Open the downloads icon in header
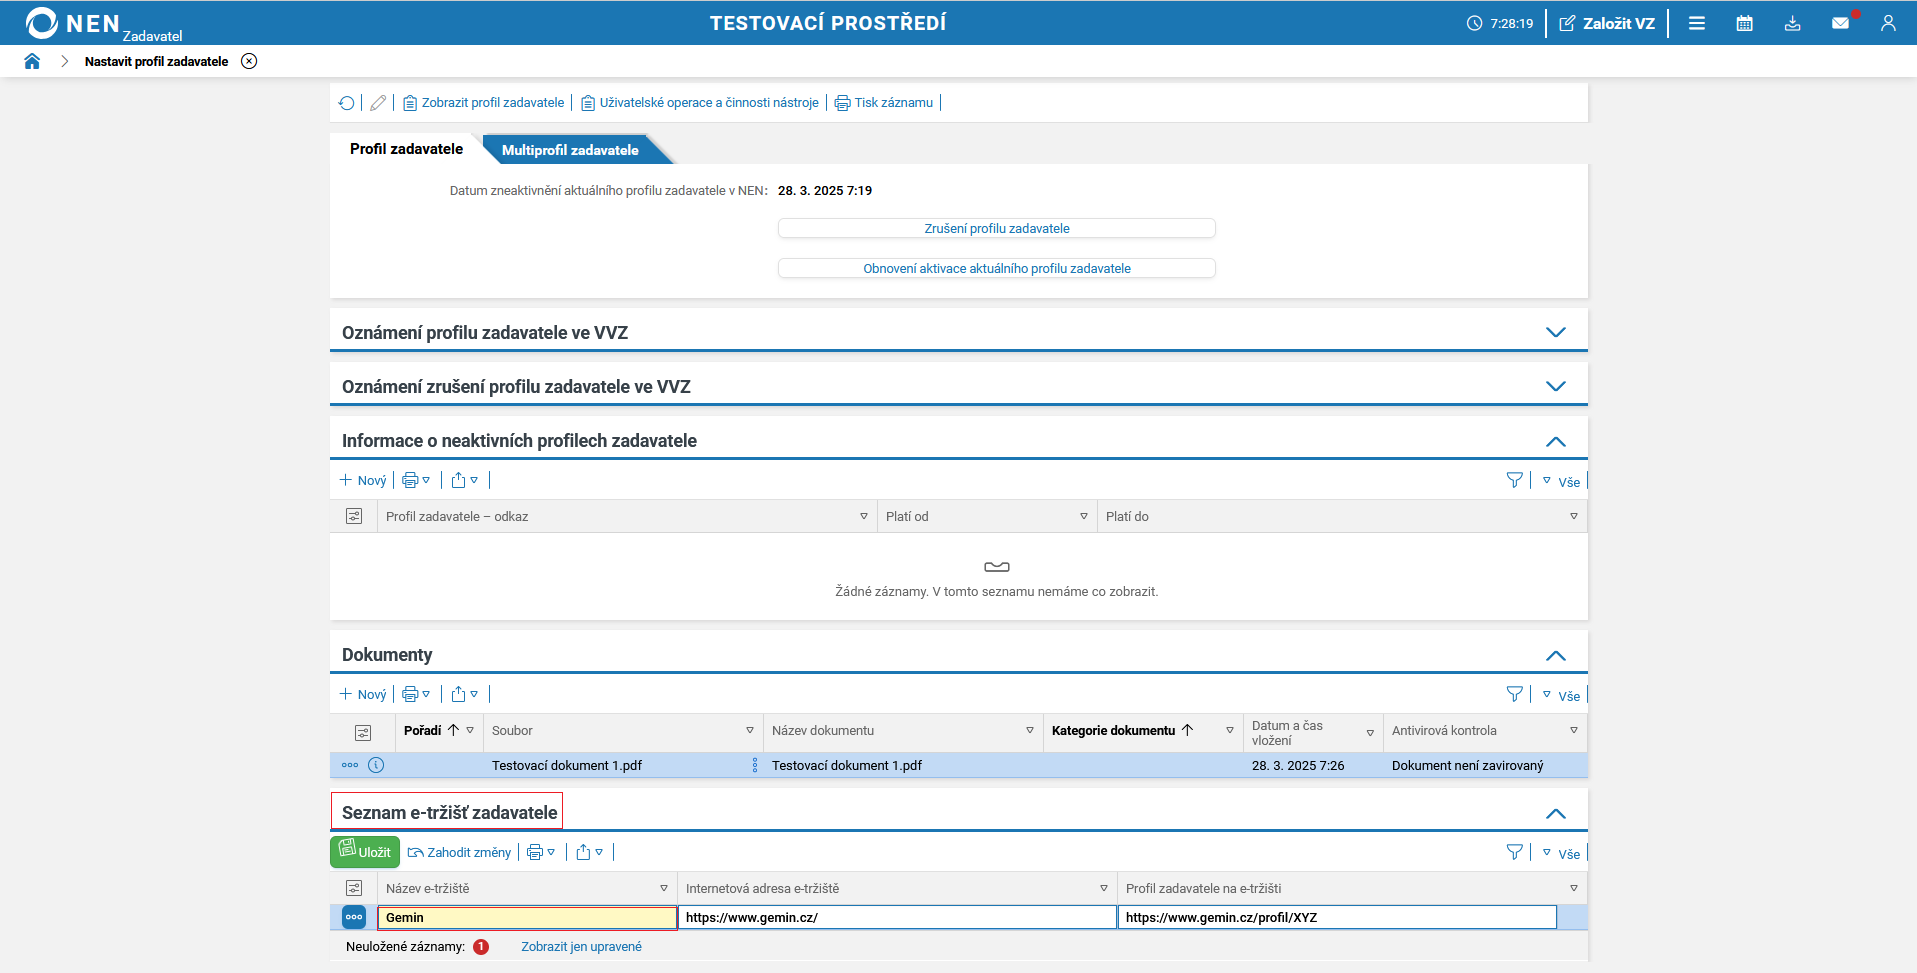The image size is (1917, 973). tap(1792, 23)
